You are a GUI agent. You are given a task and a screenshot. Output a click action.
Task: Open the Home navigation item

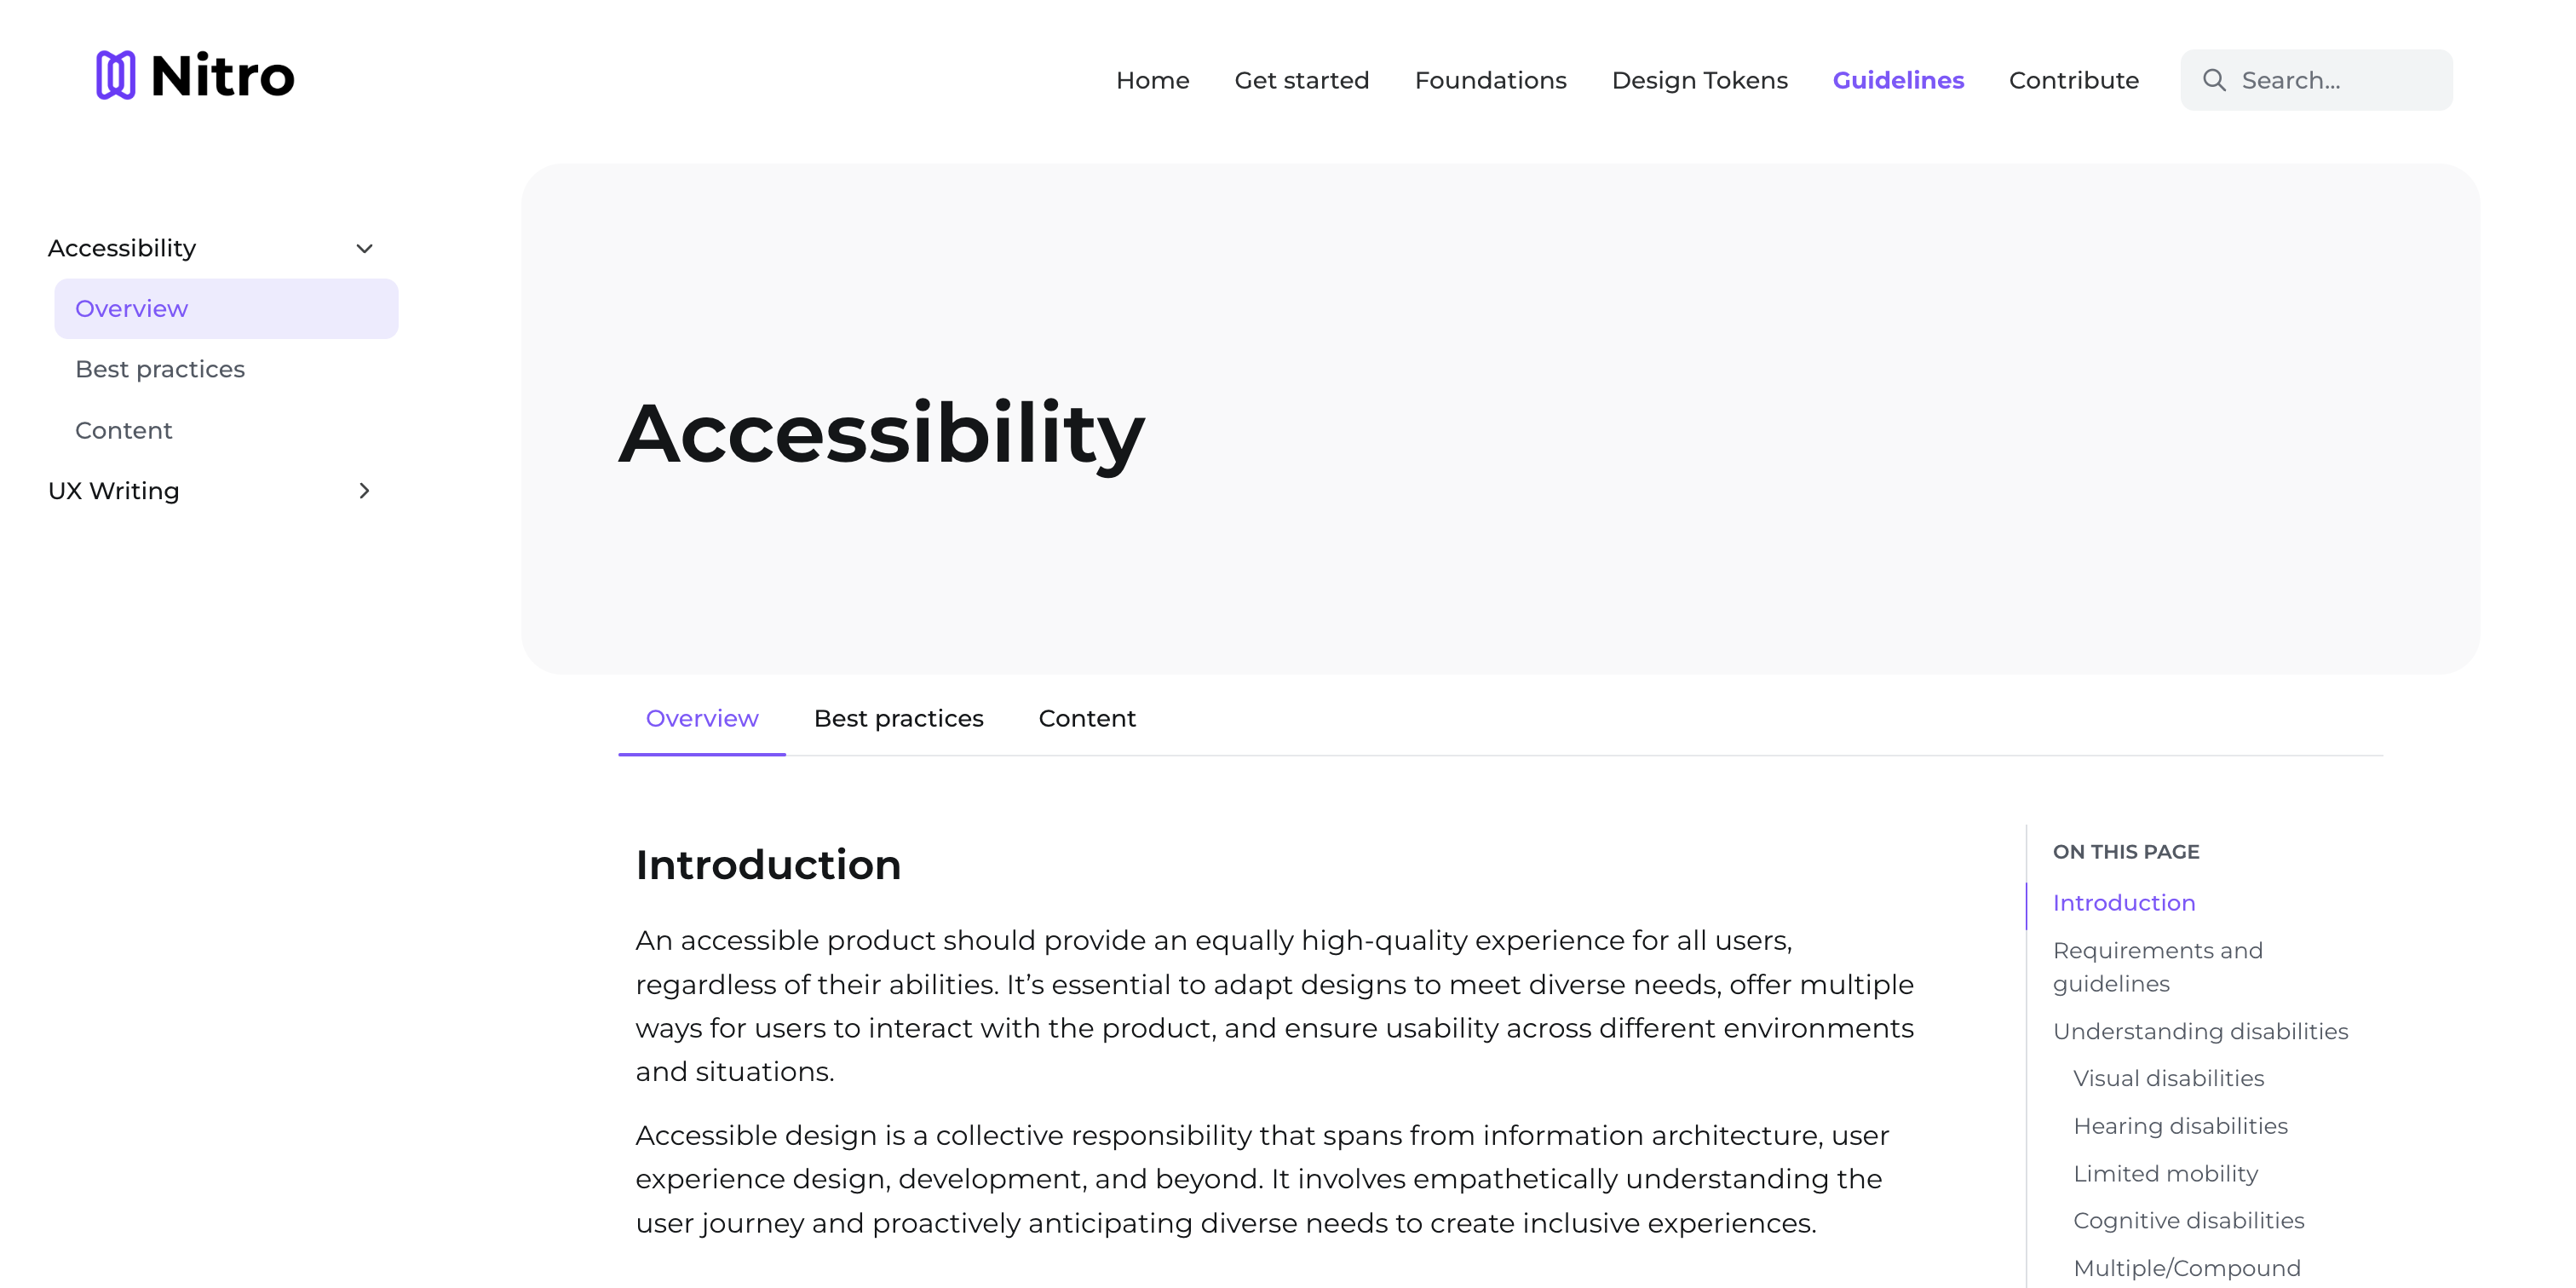(x=1152, y=80)
